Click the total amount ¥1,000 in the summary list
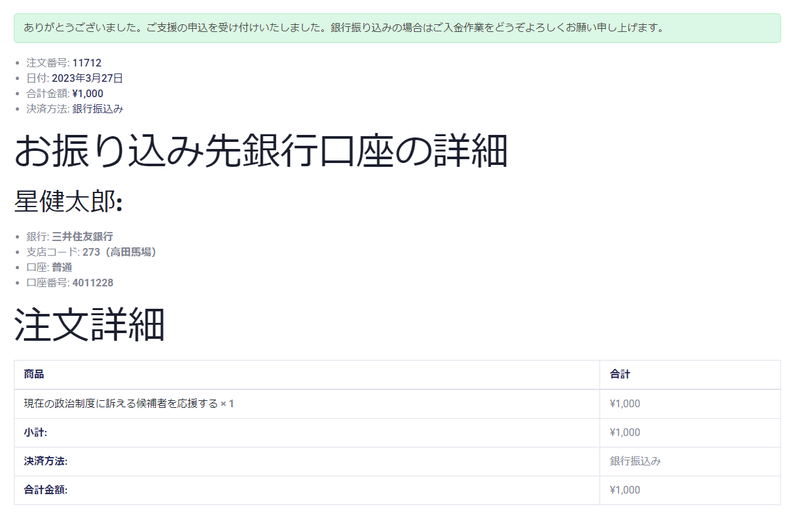800x514 pixels. (88, 93)
